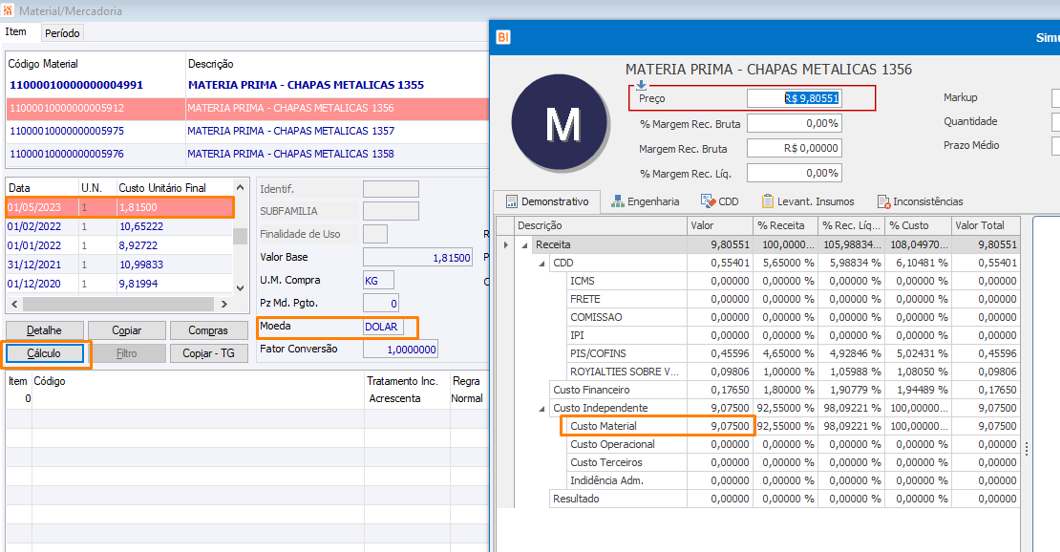Select material row CHAPAS METALICAS 1356
Screen dimensions: 1060x552
coord(247,108)
